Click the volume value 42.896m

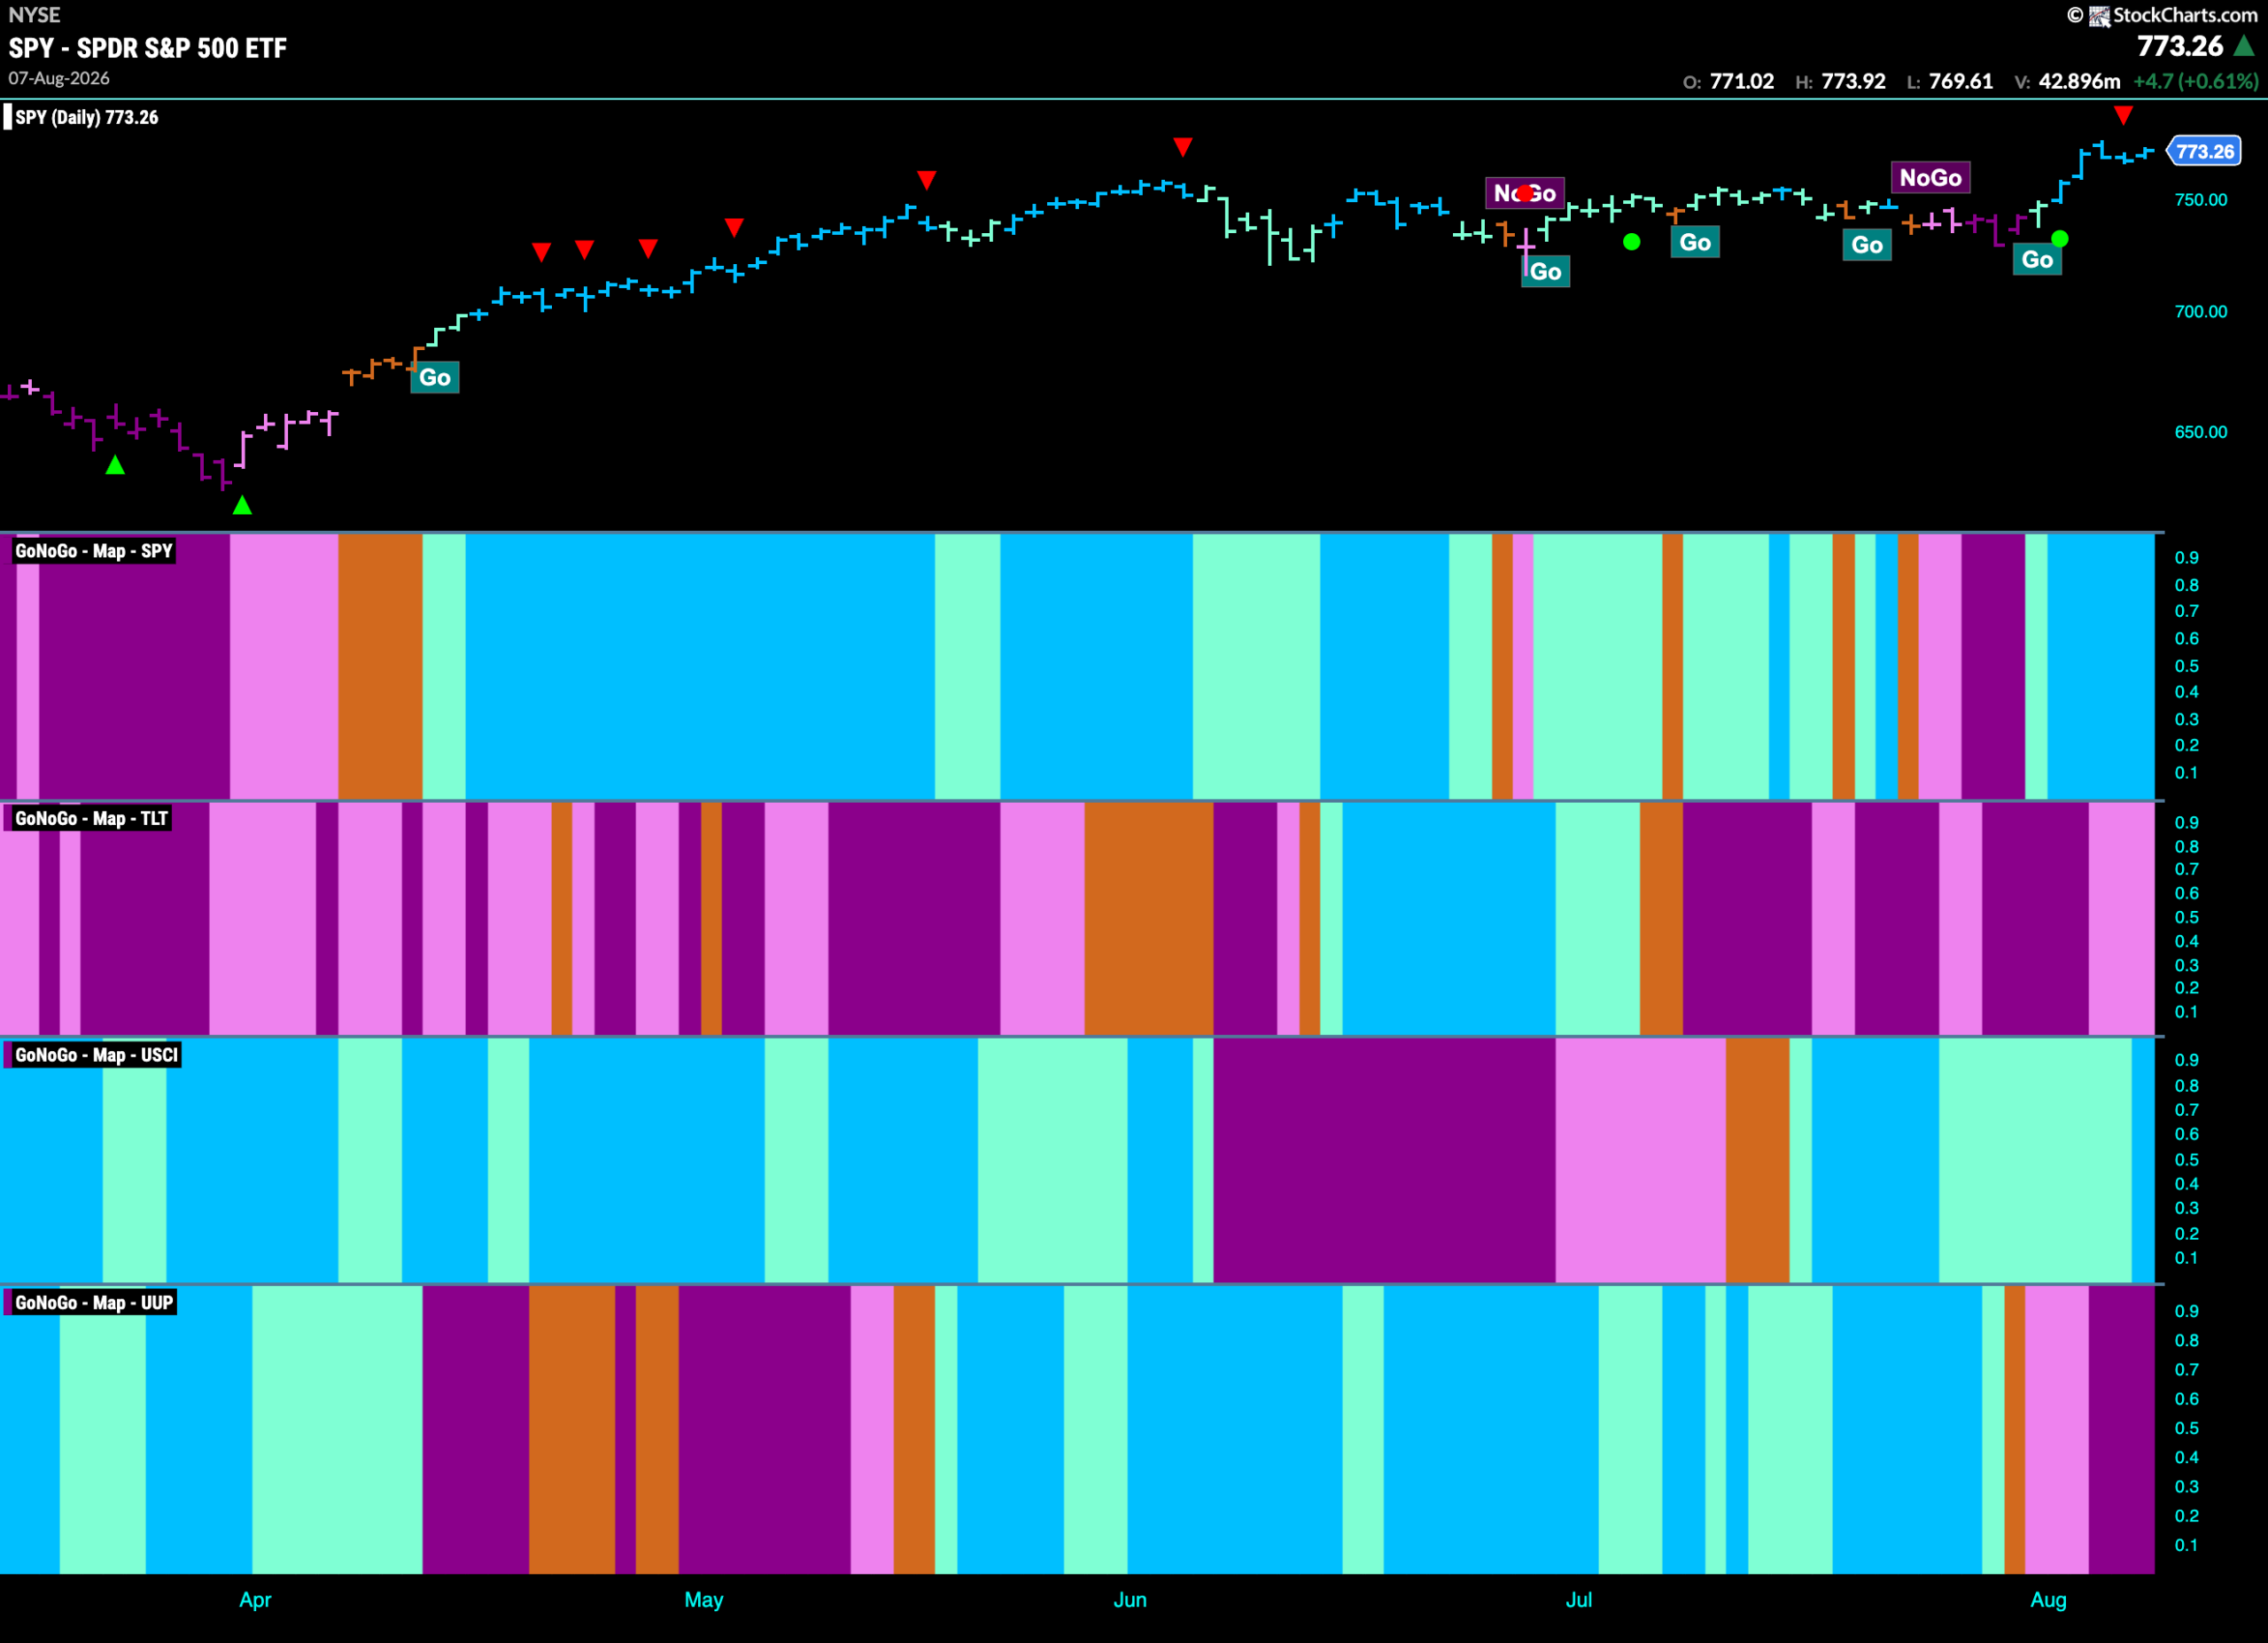[2079, 81]
